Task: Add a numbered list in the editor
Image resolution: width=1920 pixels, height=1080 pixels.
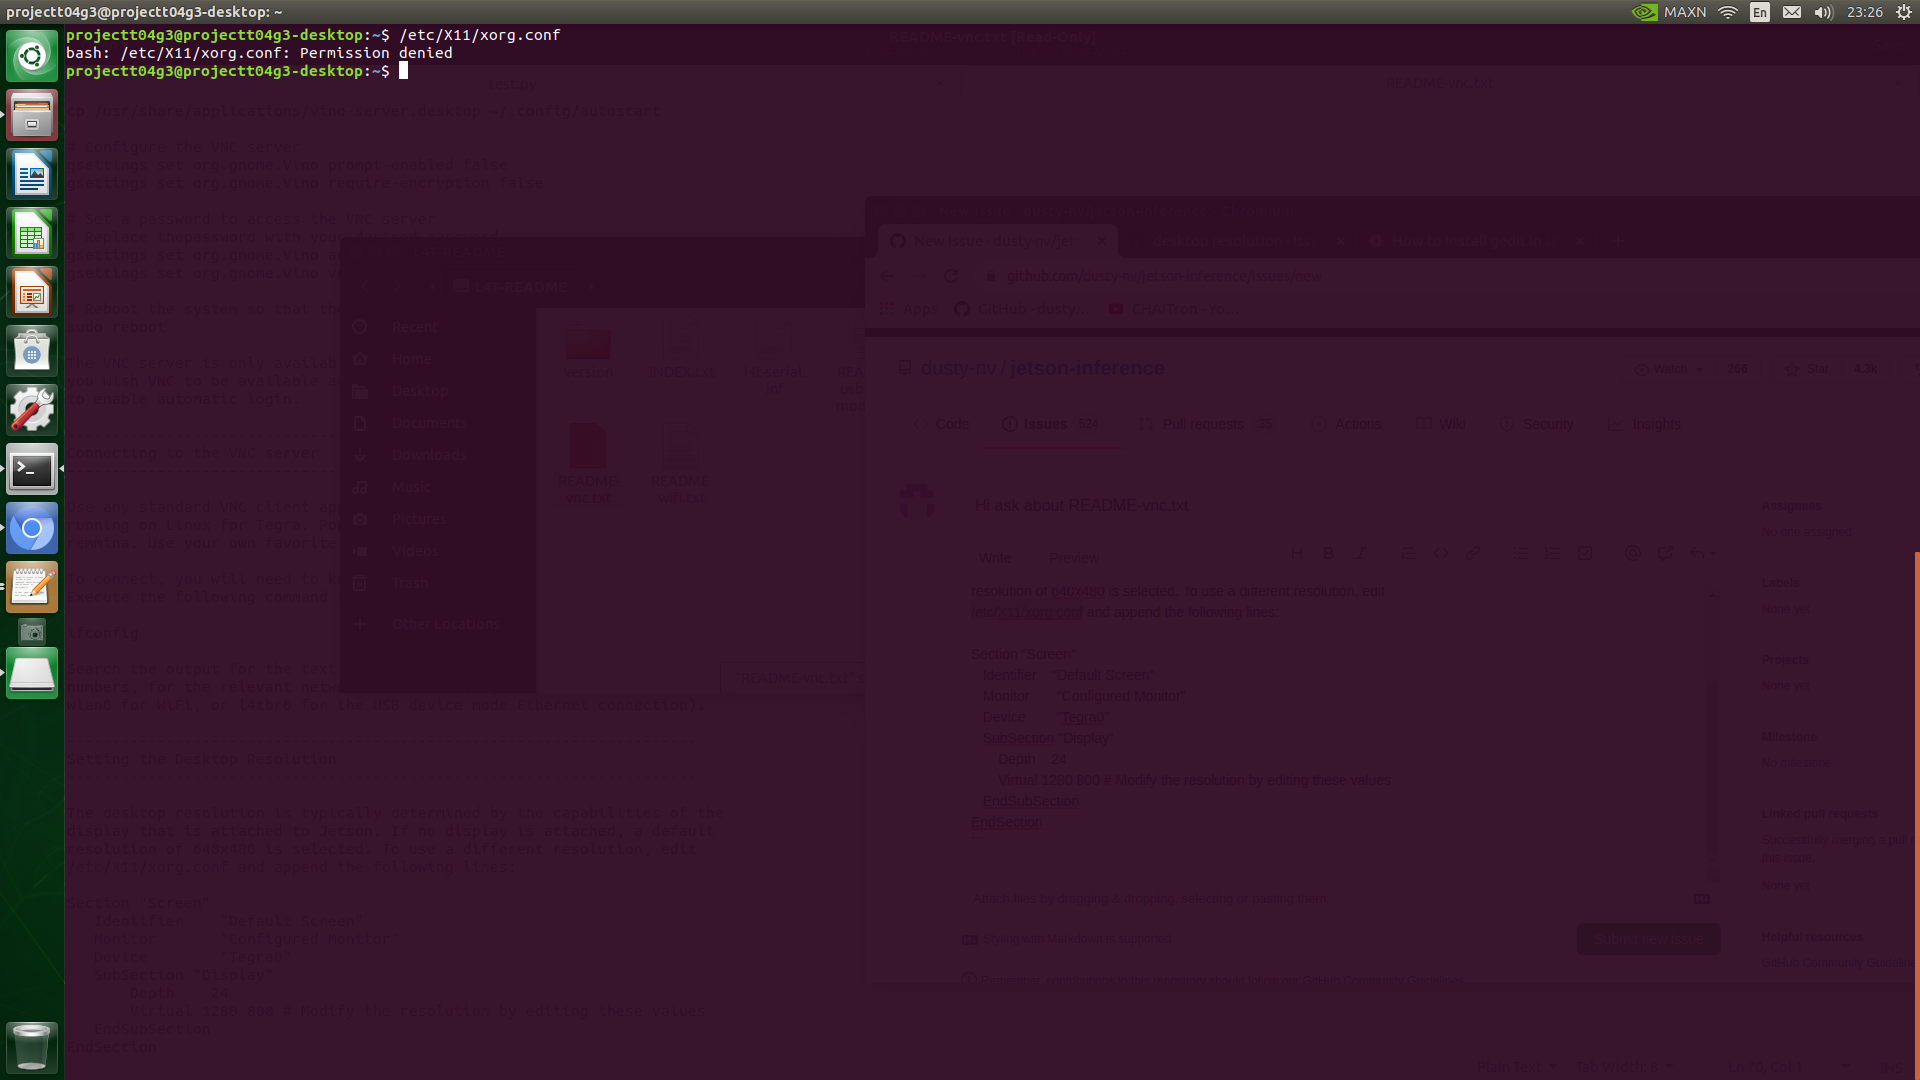Action: click(x=1553, y=553)
